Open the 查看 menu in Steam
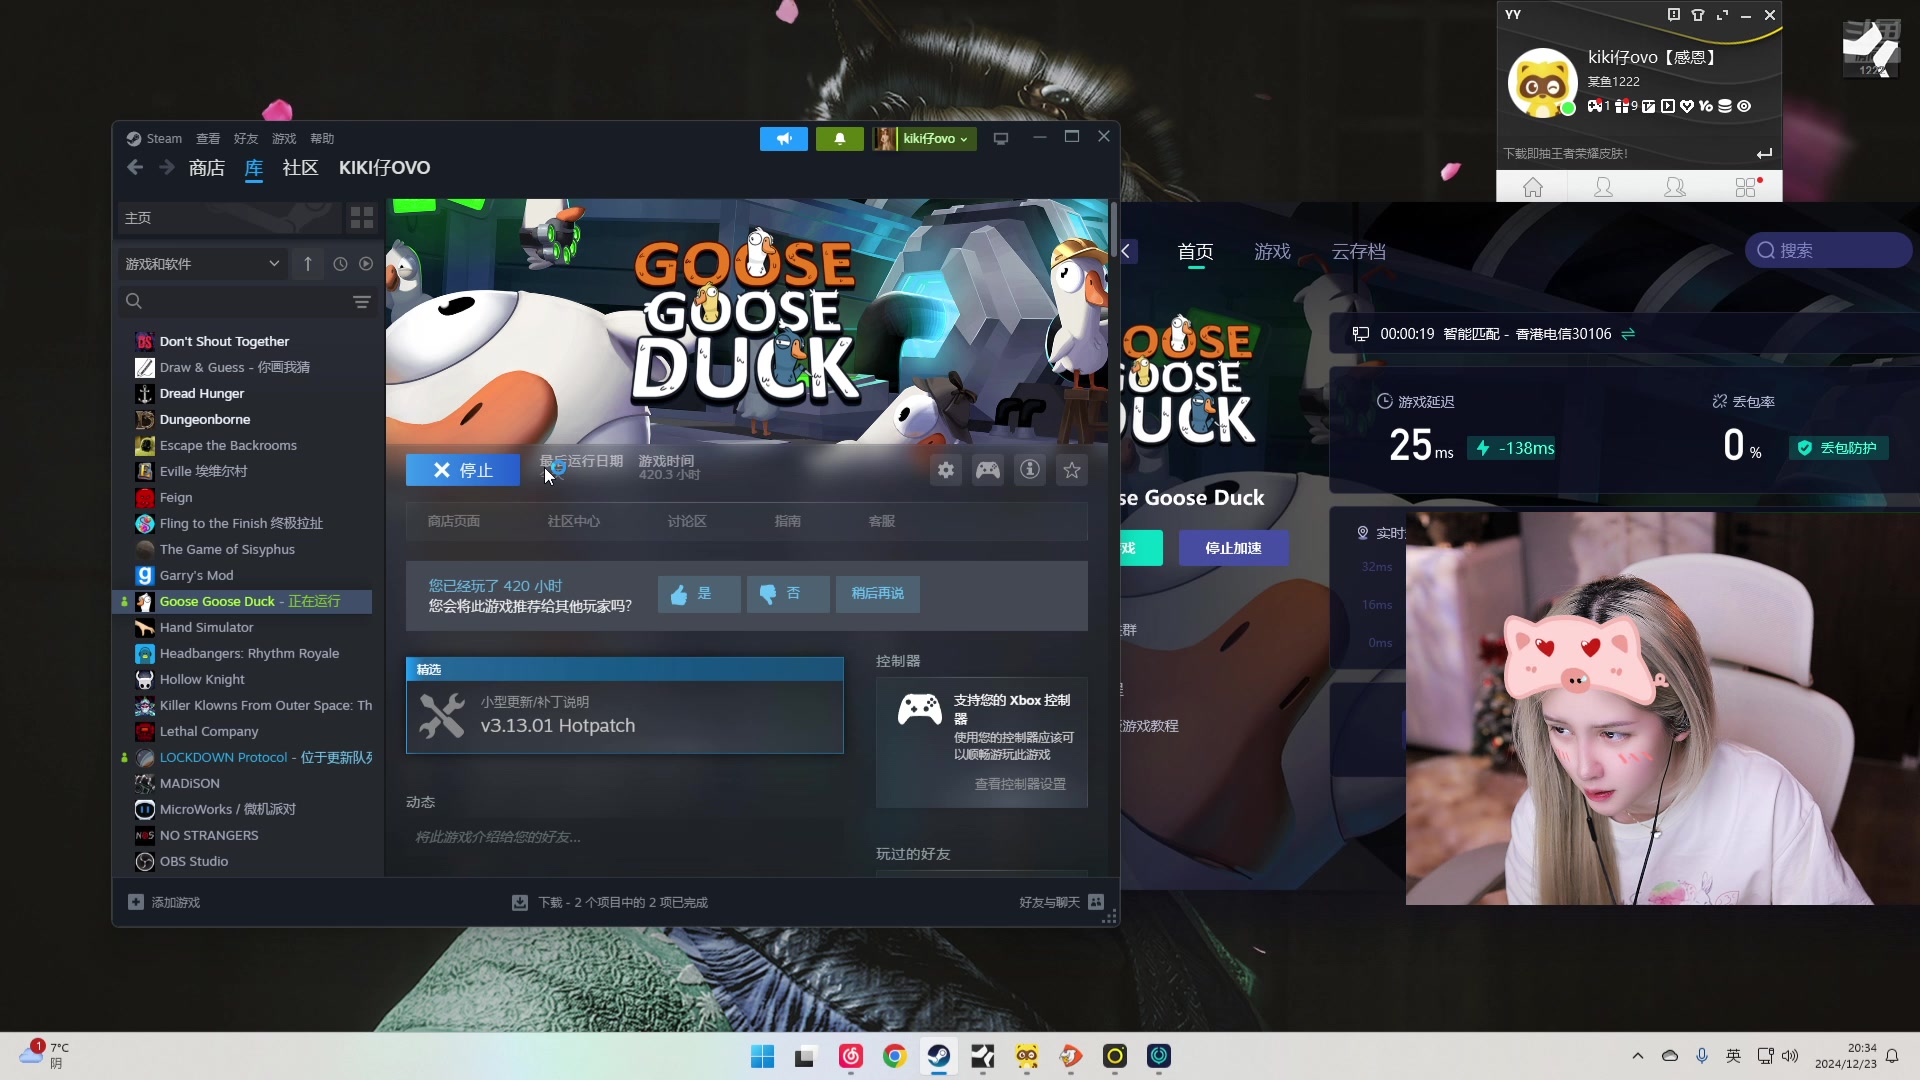The image size is (1920, 1080). 208,139
